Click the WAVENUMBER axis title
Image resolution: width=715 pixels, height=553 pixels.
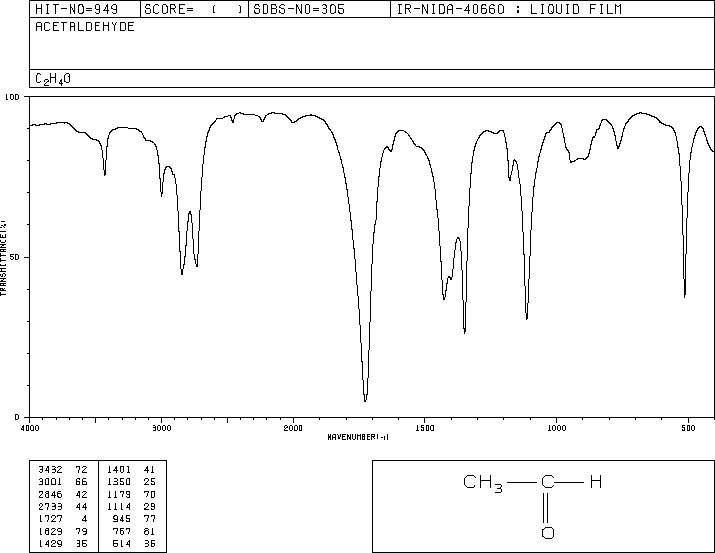coord(358,437)
